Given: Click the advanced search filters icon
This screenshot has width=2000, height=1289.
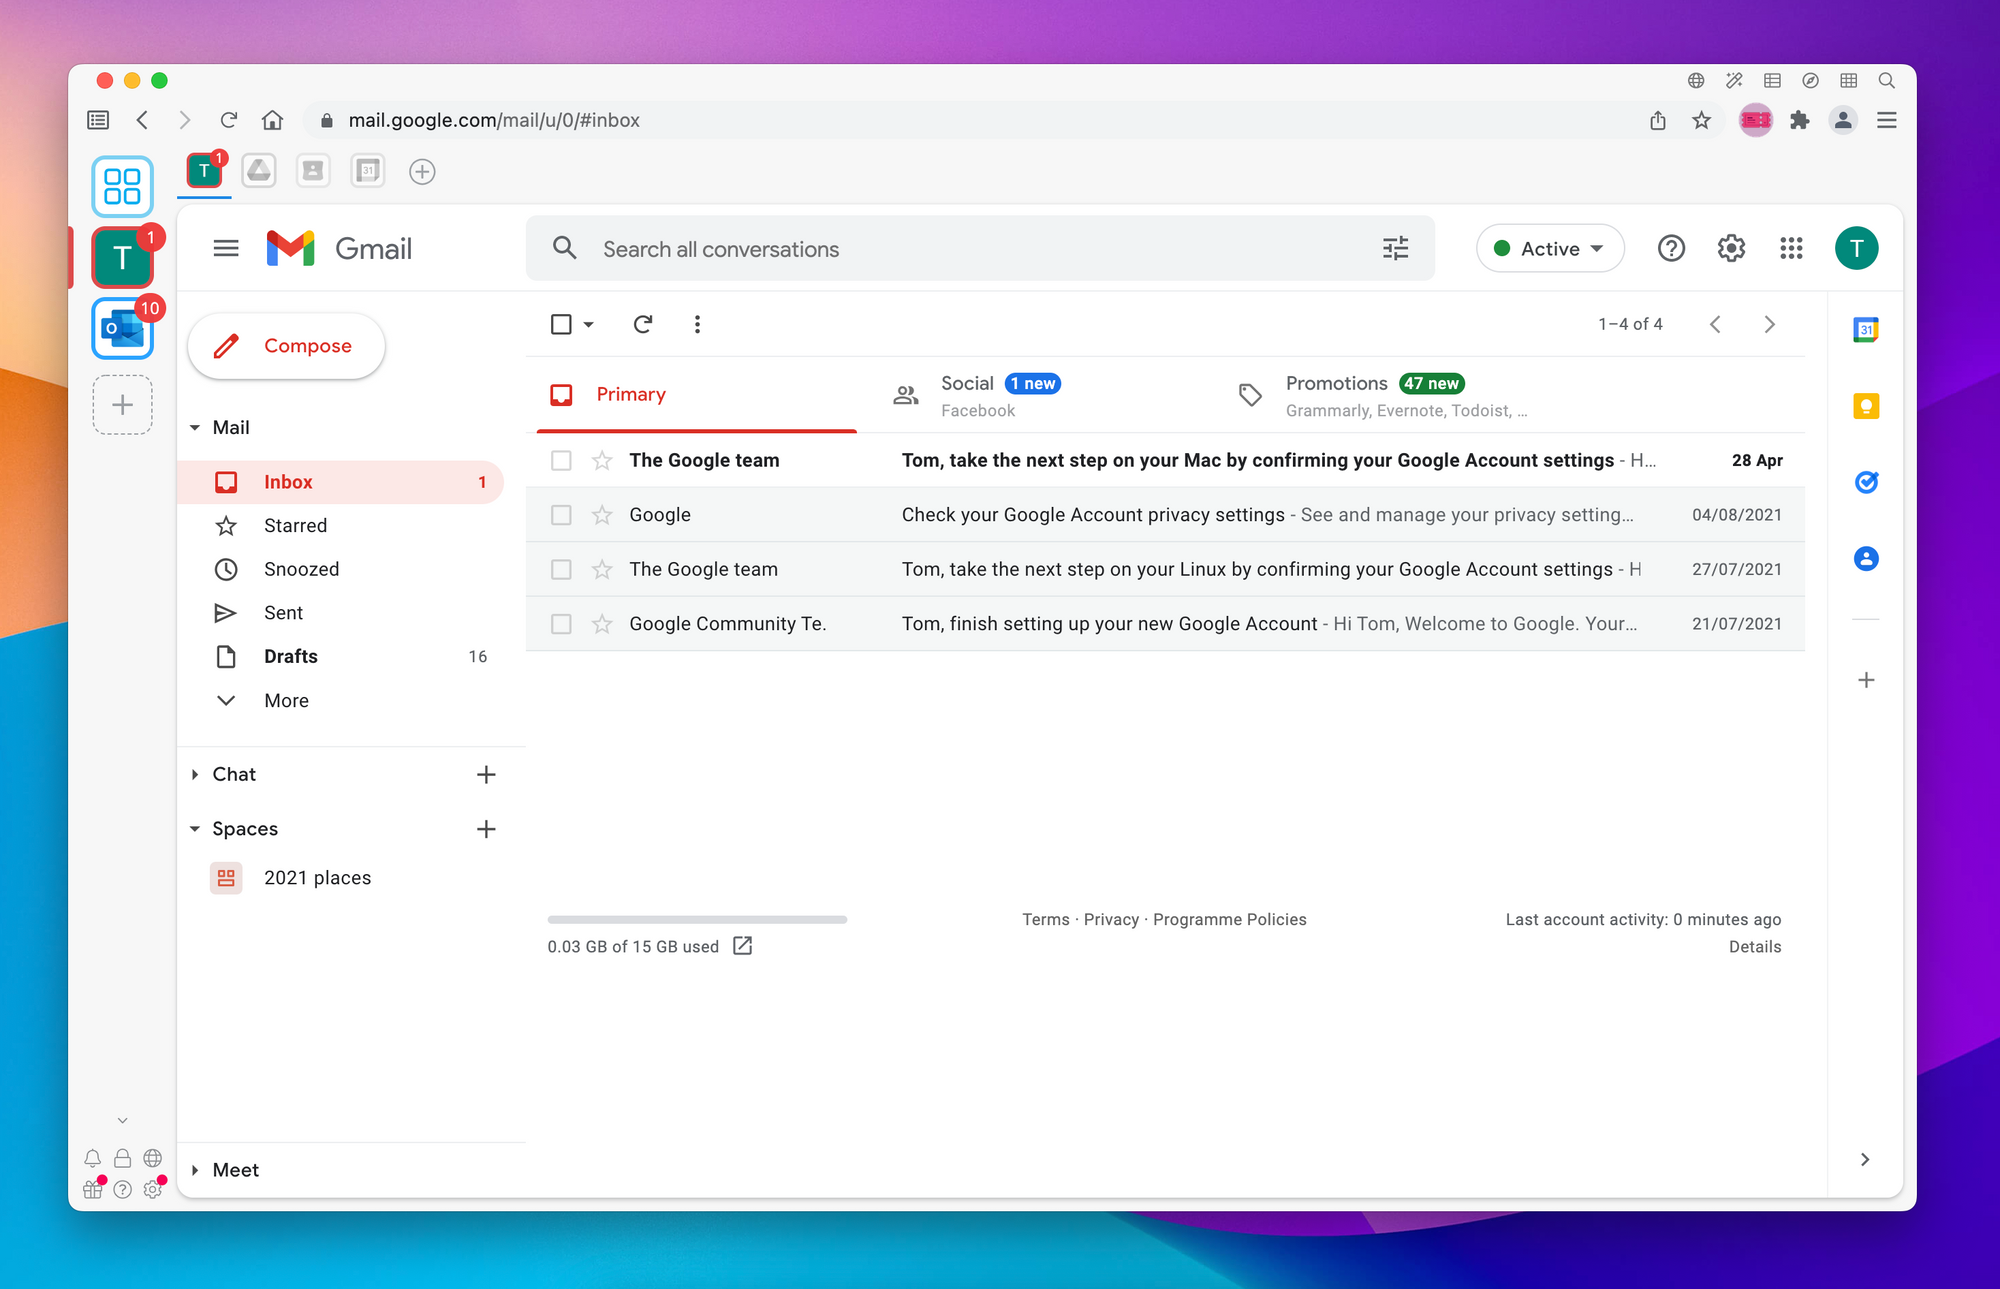Looking at the screenshot, I should pos(1395,248).
